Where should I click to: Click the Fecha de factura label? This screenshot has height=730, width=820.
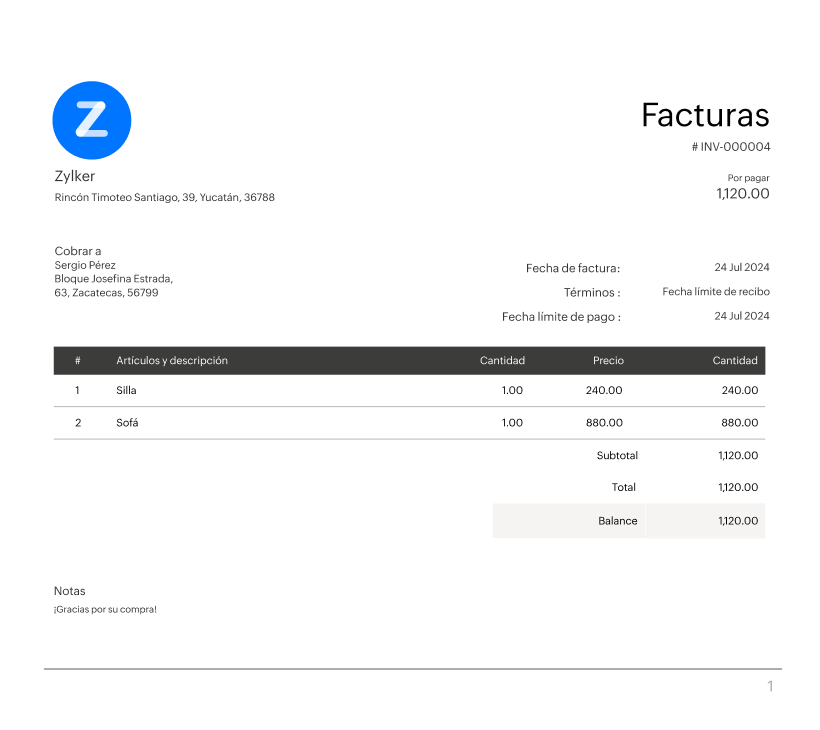click(x=573, y=268)
